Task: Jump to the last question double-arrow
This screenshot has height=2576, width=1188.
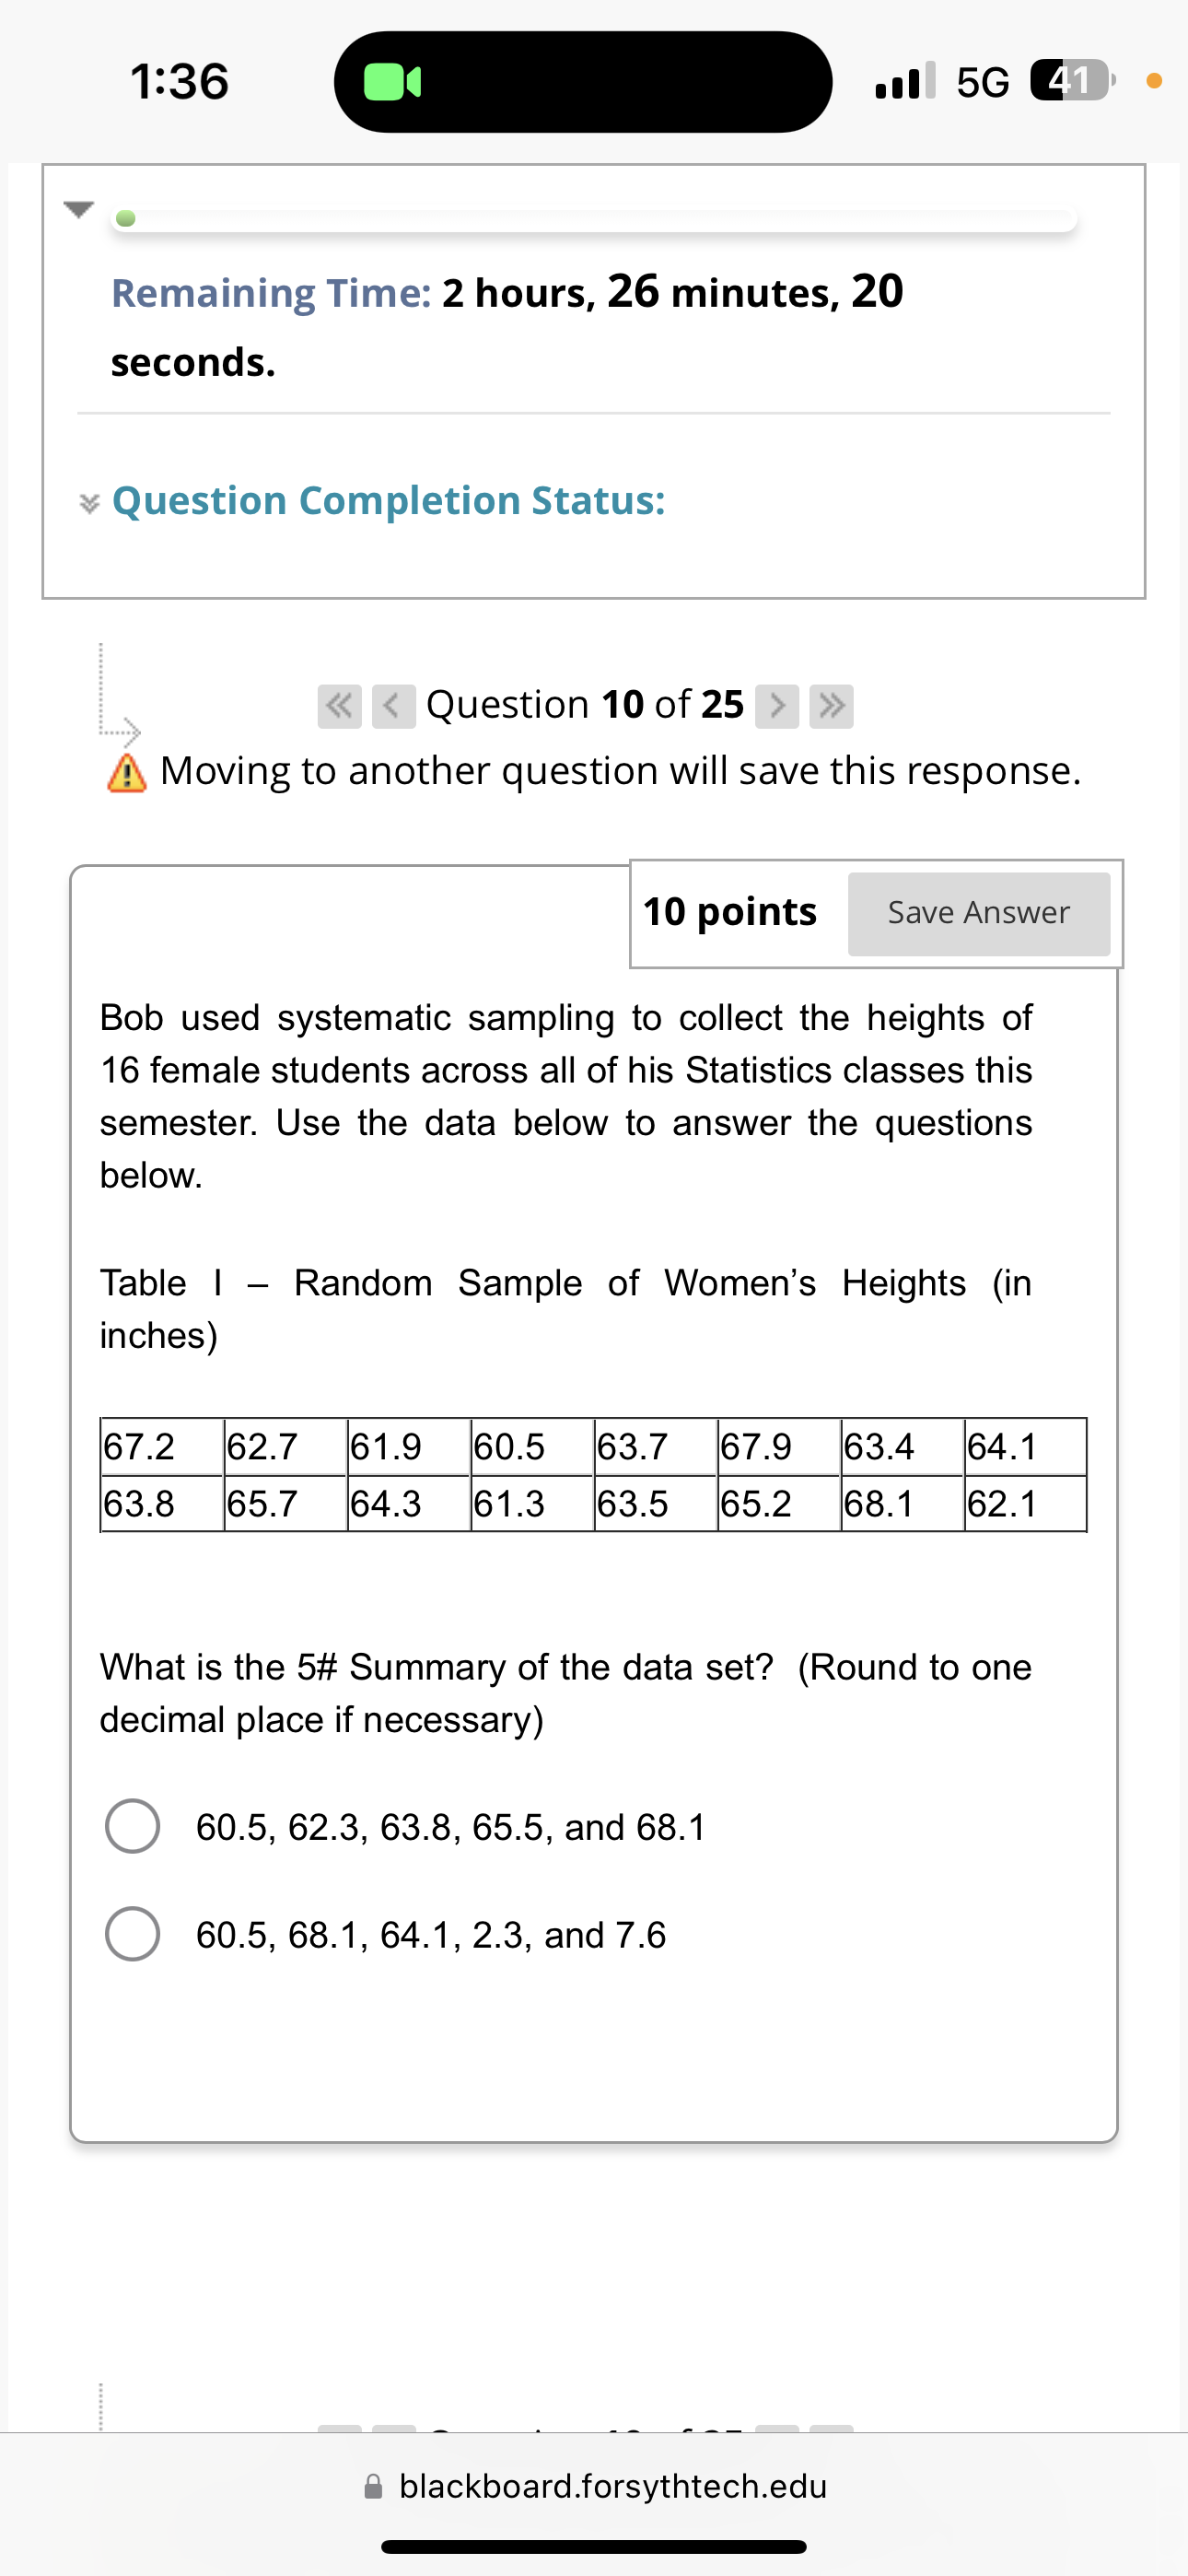Action: [830, 704]
